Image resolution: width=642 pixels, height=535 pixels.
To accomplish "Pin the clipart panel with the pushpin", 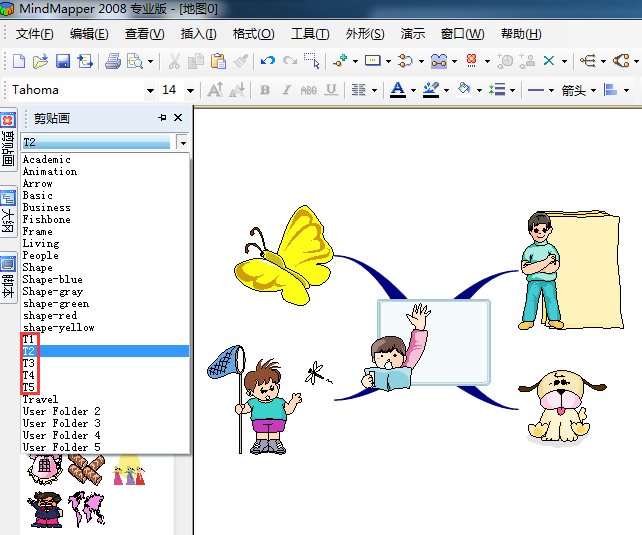I will pos(163,118).
